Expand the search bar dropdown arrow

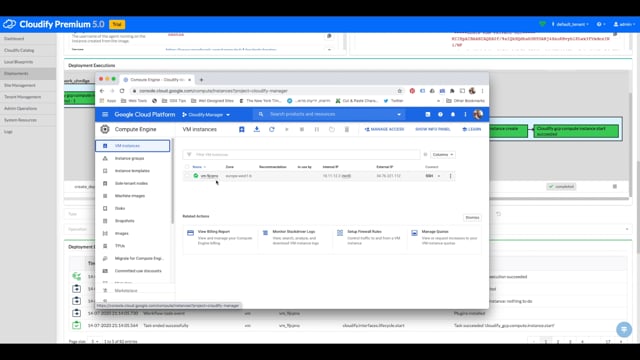(399, 115)
